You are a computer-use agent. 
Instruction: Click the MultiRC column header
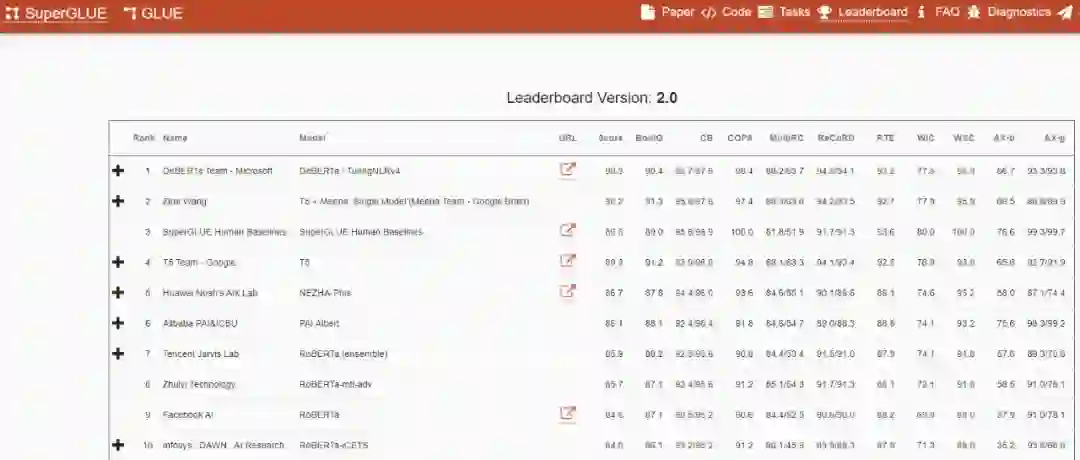(x=787, y=138)
